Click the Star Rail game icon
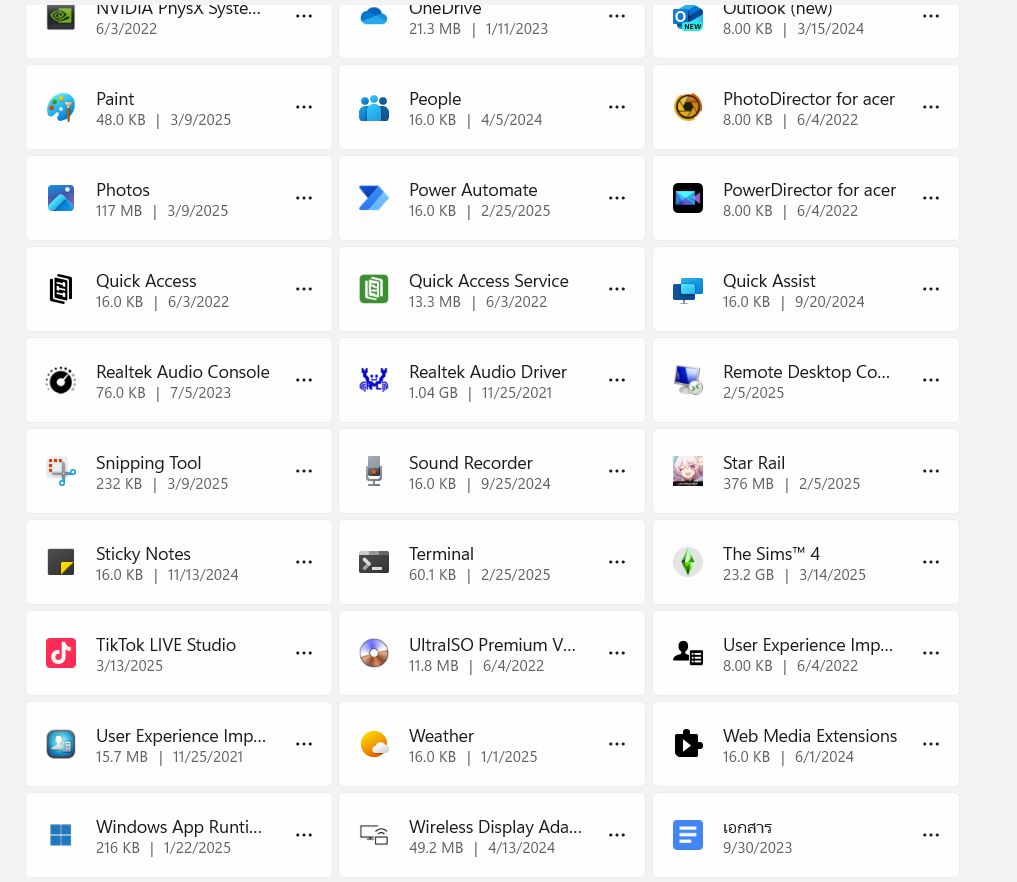The image size is (1017, 882). (x=688, y=471)
